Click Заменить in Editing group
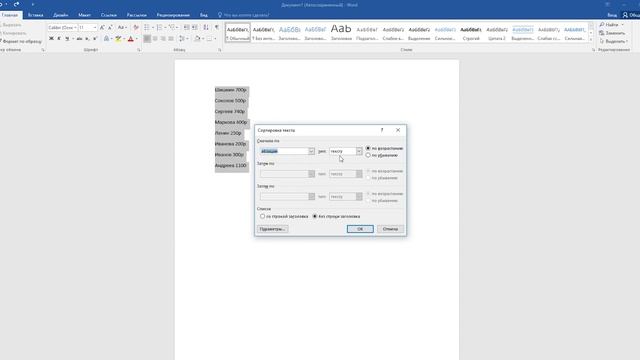The image size is (640, 360). click(x=612, y=33)
